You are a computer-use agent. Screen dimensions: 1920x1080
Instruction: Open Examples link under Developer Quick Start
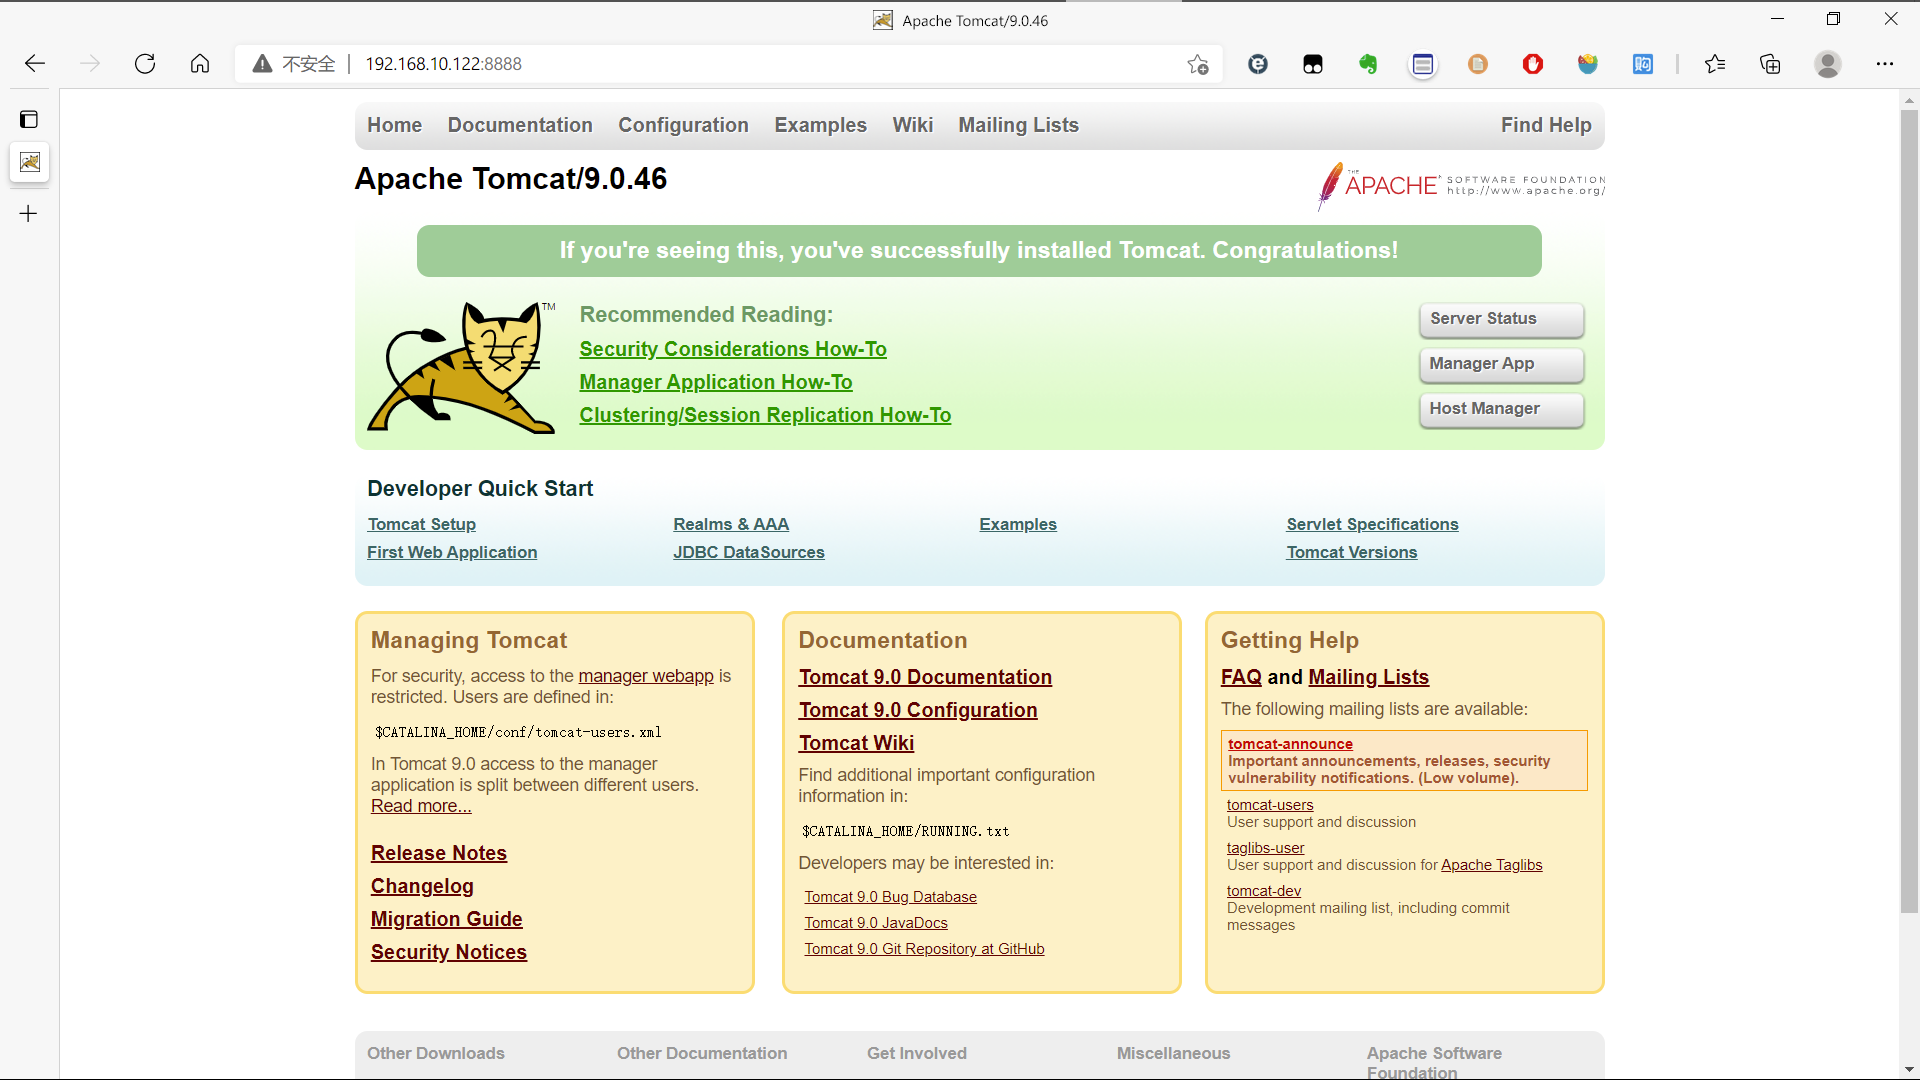tap(1018, 524)
